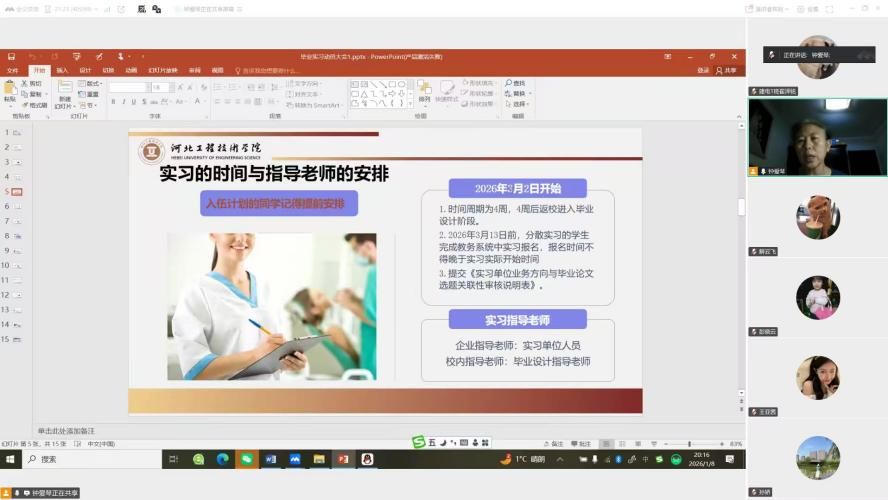Click Find (查找) in the Editing group

[x=516, y=83]
